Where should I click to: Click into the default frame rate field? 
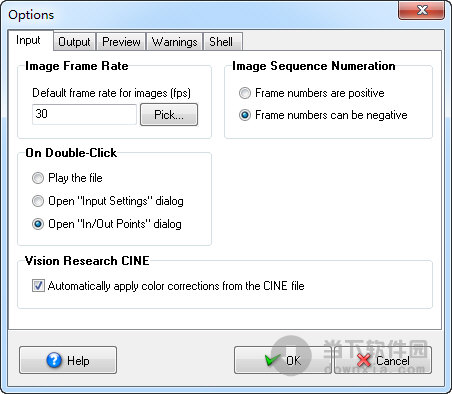[84, 114]
